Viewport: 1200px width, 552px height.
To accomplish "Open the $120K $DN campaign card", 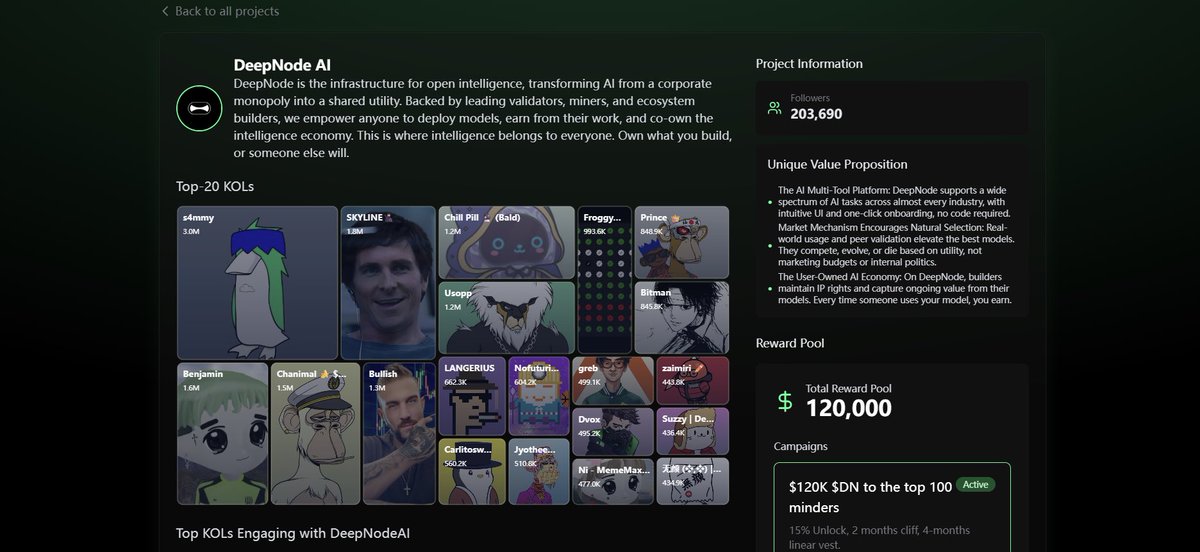I will [891, 510].
